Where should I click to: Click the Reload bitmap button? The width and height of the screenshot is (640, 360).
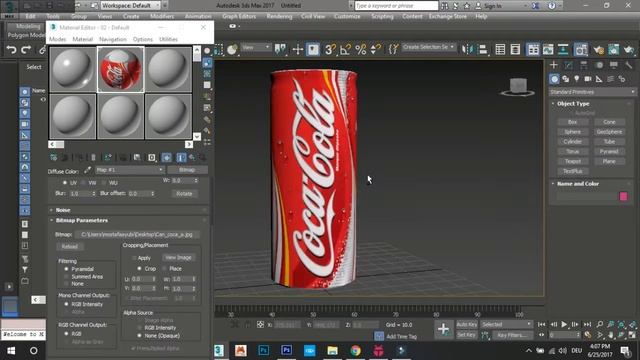click(69, 247)
